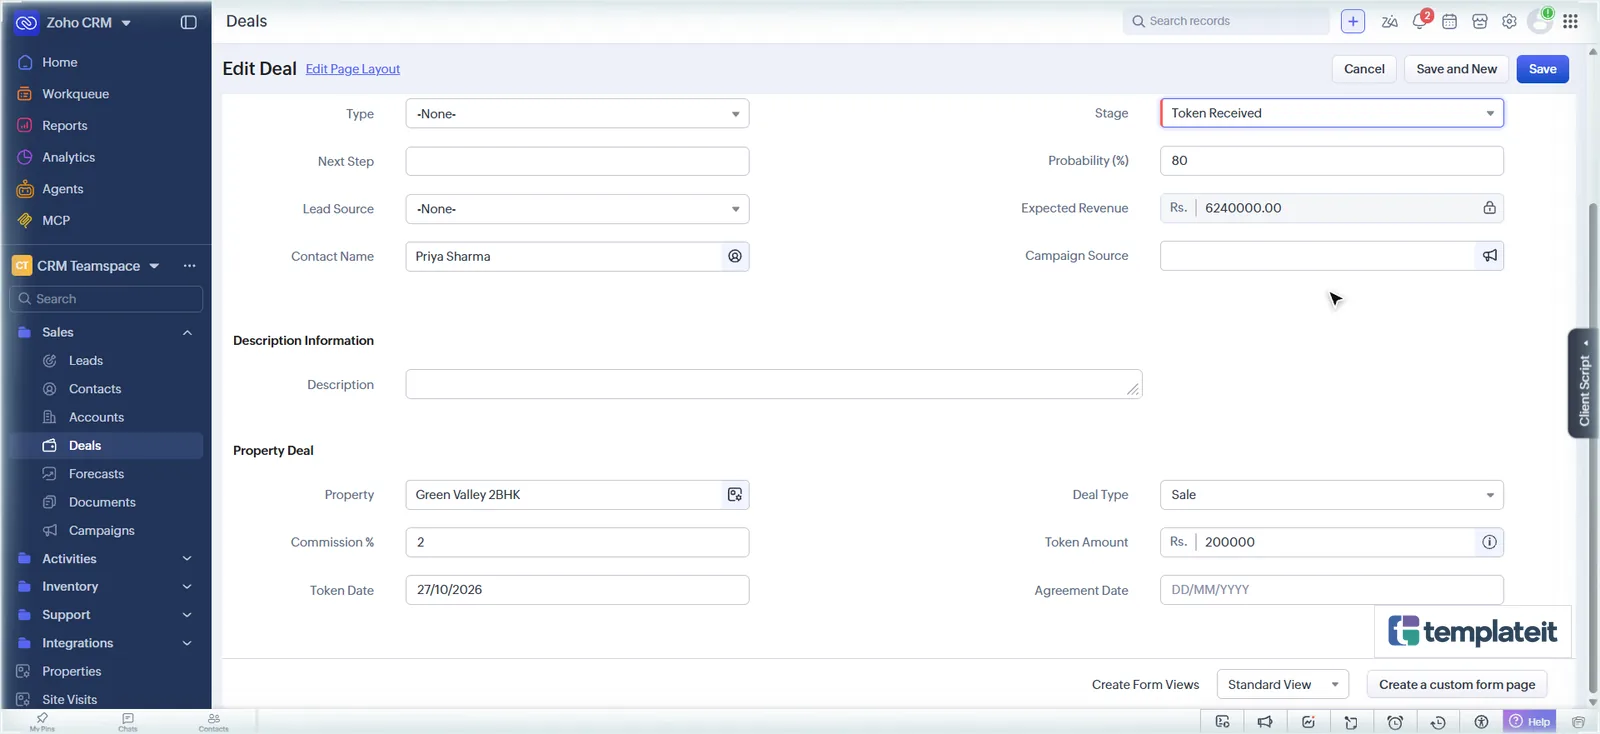Viewport: 1600px width, 734px height.
Task: Click the blue plus quick-create icon
Action: coord(1353,21)
